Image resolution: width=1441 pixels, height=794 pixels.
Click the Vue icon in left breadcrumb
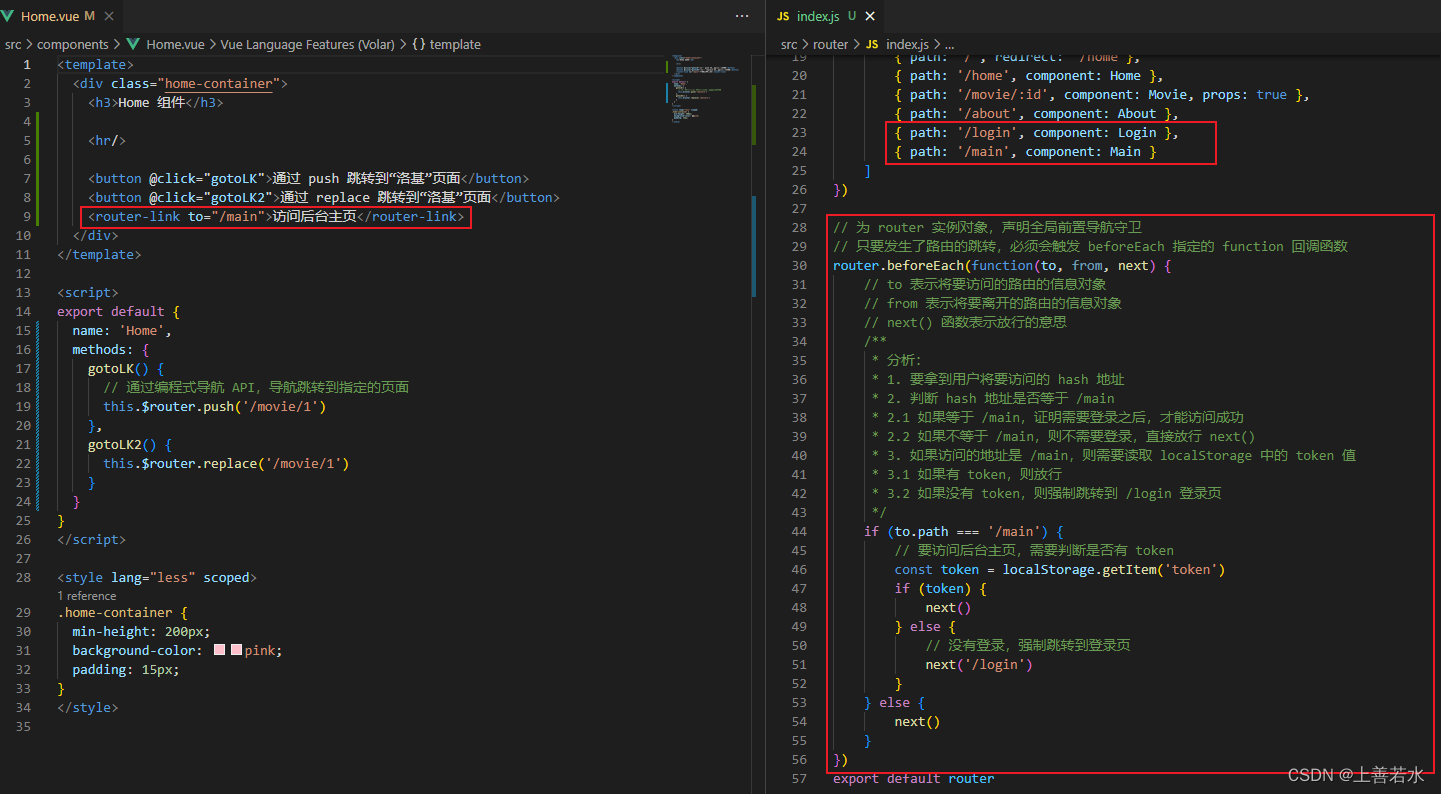coord(133,44)
